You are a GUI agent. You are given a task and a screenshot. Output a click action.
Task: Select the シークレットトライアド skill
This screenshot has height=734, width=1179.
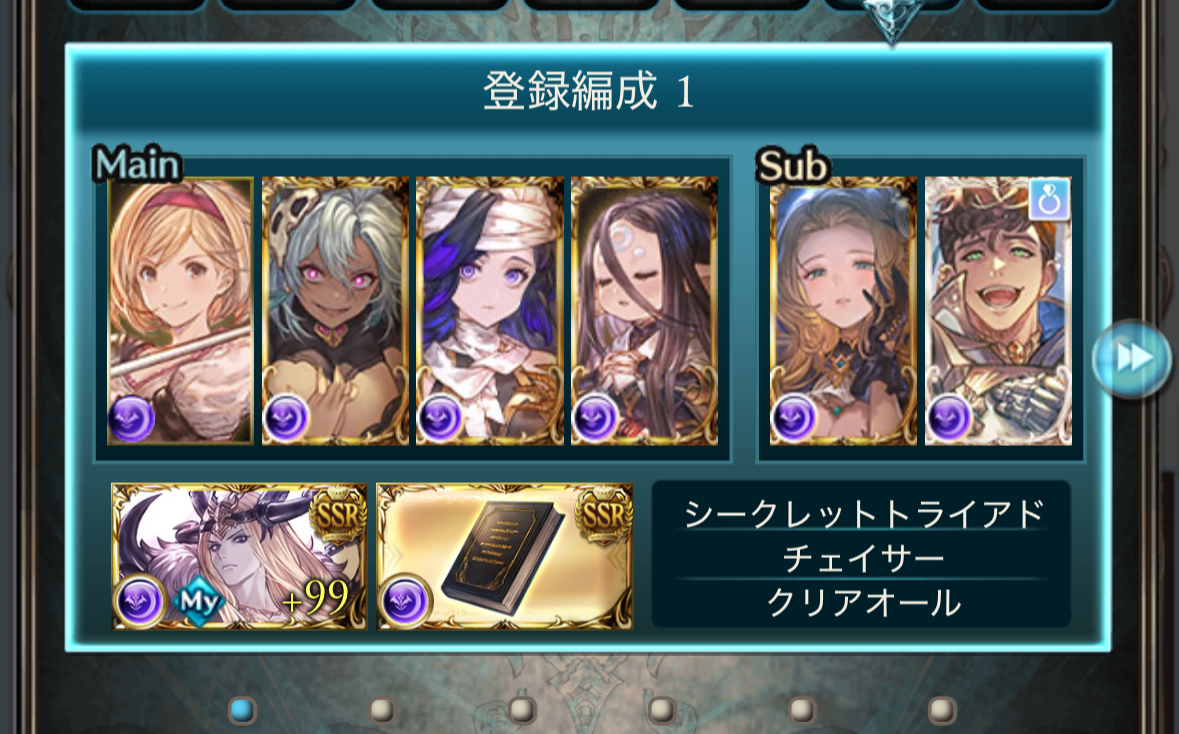pos(863,514)
